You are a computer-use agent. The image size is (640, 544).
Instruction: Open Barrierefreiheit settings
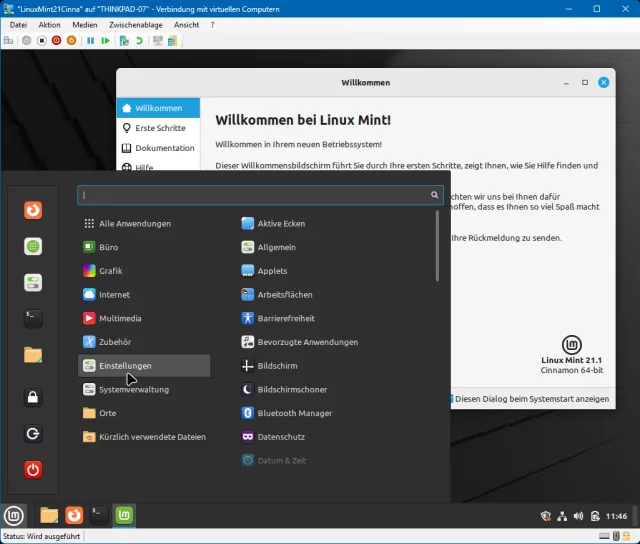click(278, 318)
